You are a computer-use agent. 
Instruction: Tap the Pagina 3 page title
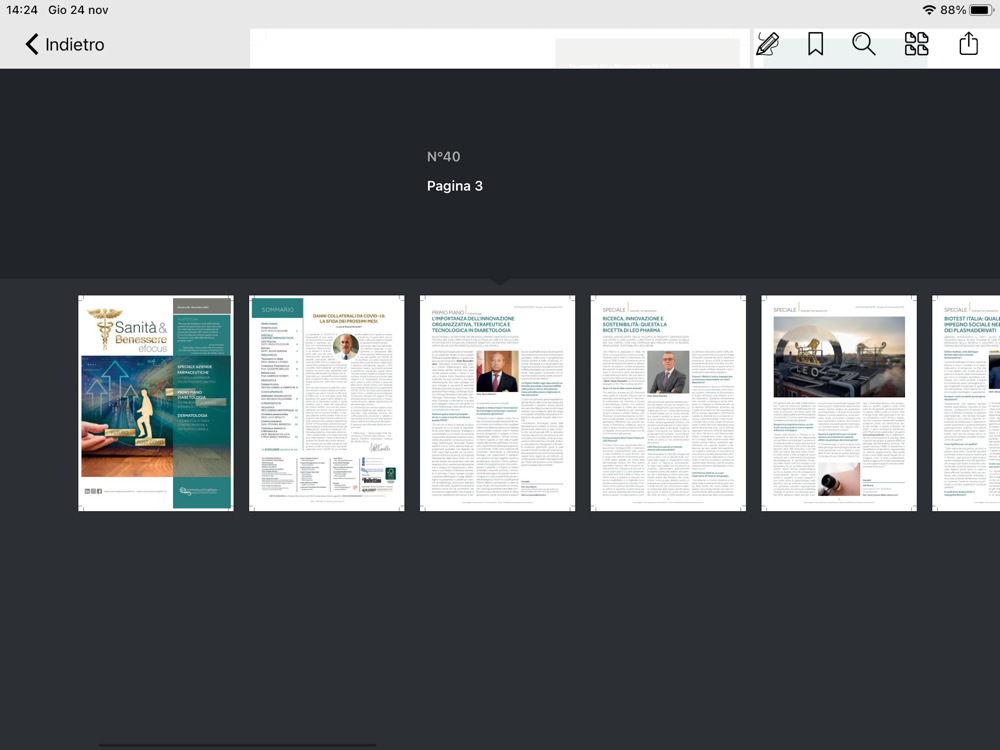[455, 186]
